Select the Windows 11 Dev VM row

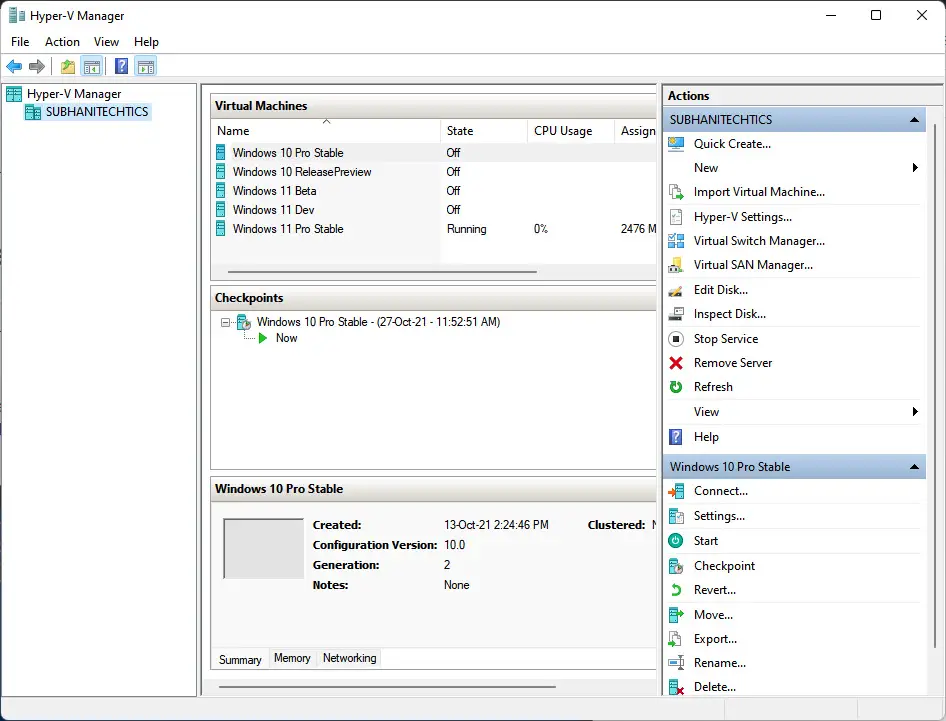[x=433, y=210]
